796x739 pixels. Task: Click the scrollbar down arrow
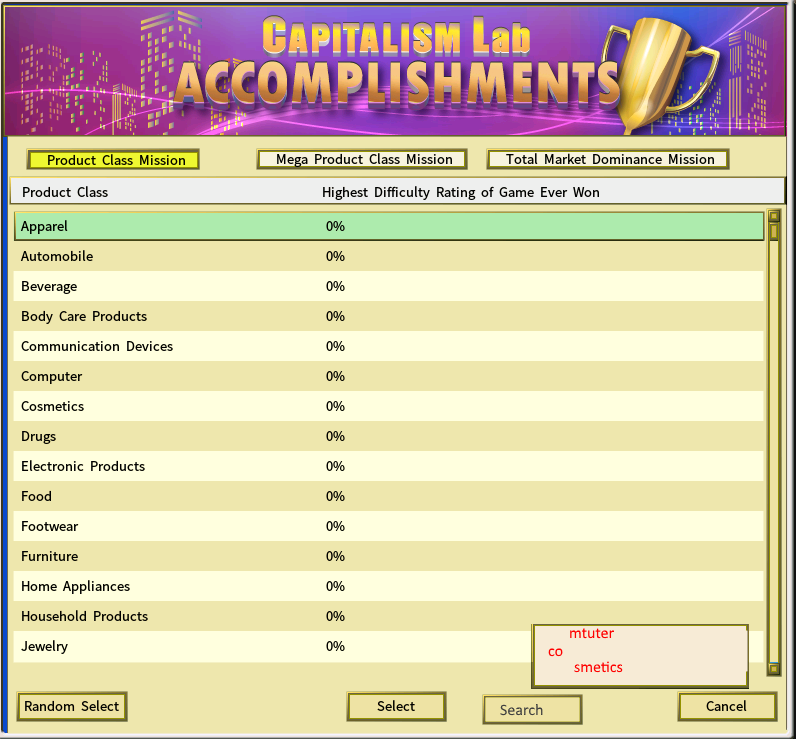point(774,668)
